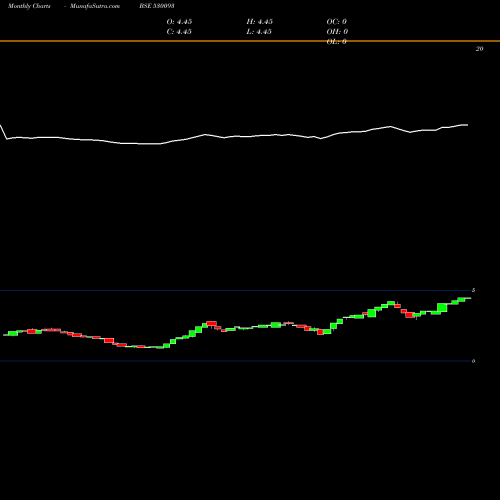Click the 'OL: 0' value
Viewport: 500px width, 500px height.
[x=337, y=42]
